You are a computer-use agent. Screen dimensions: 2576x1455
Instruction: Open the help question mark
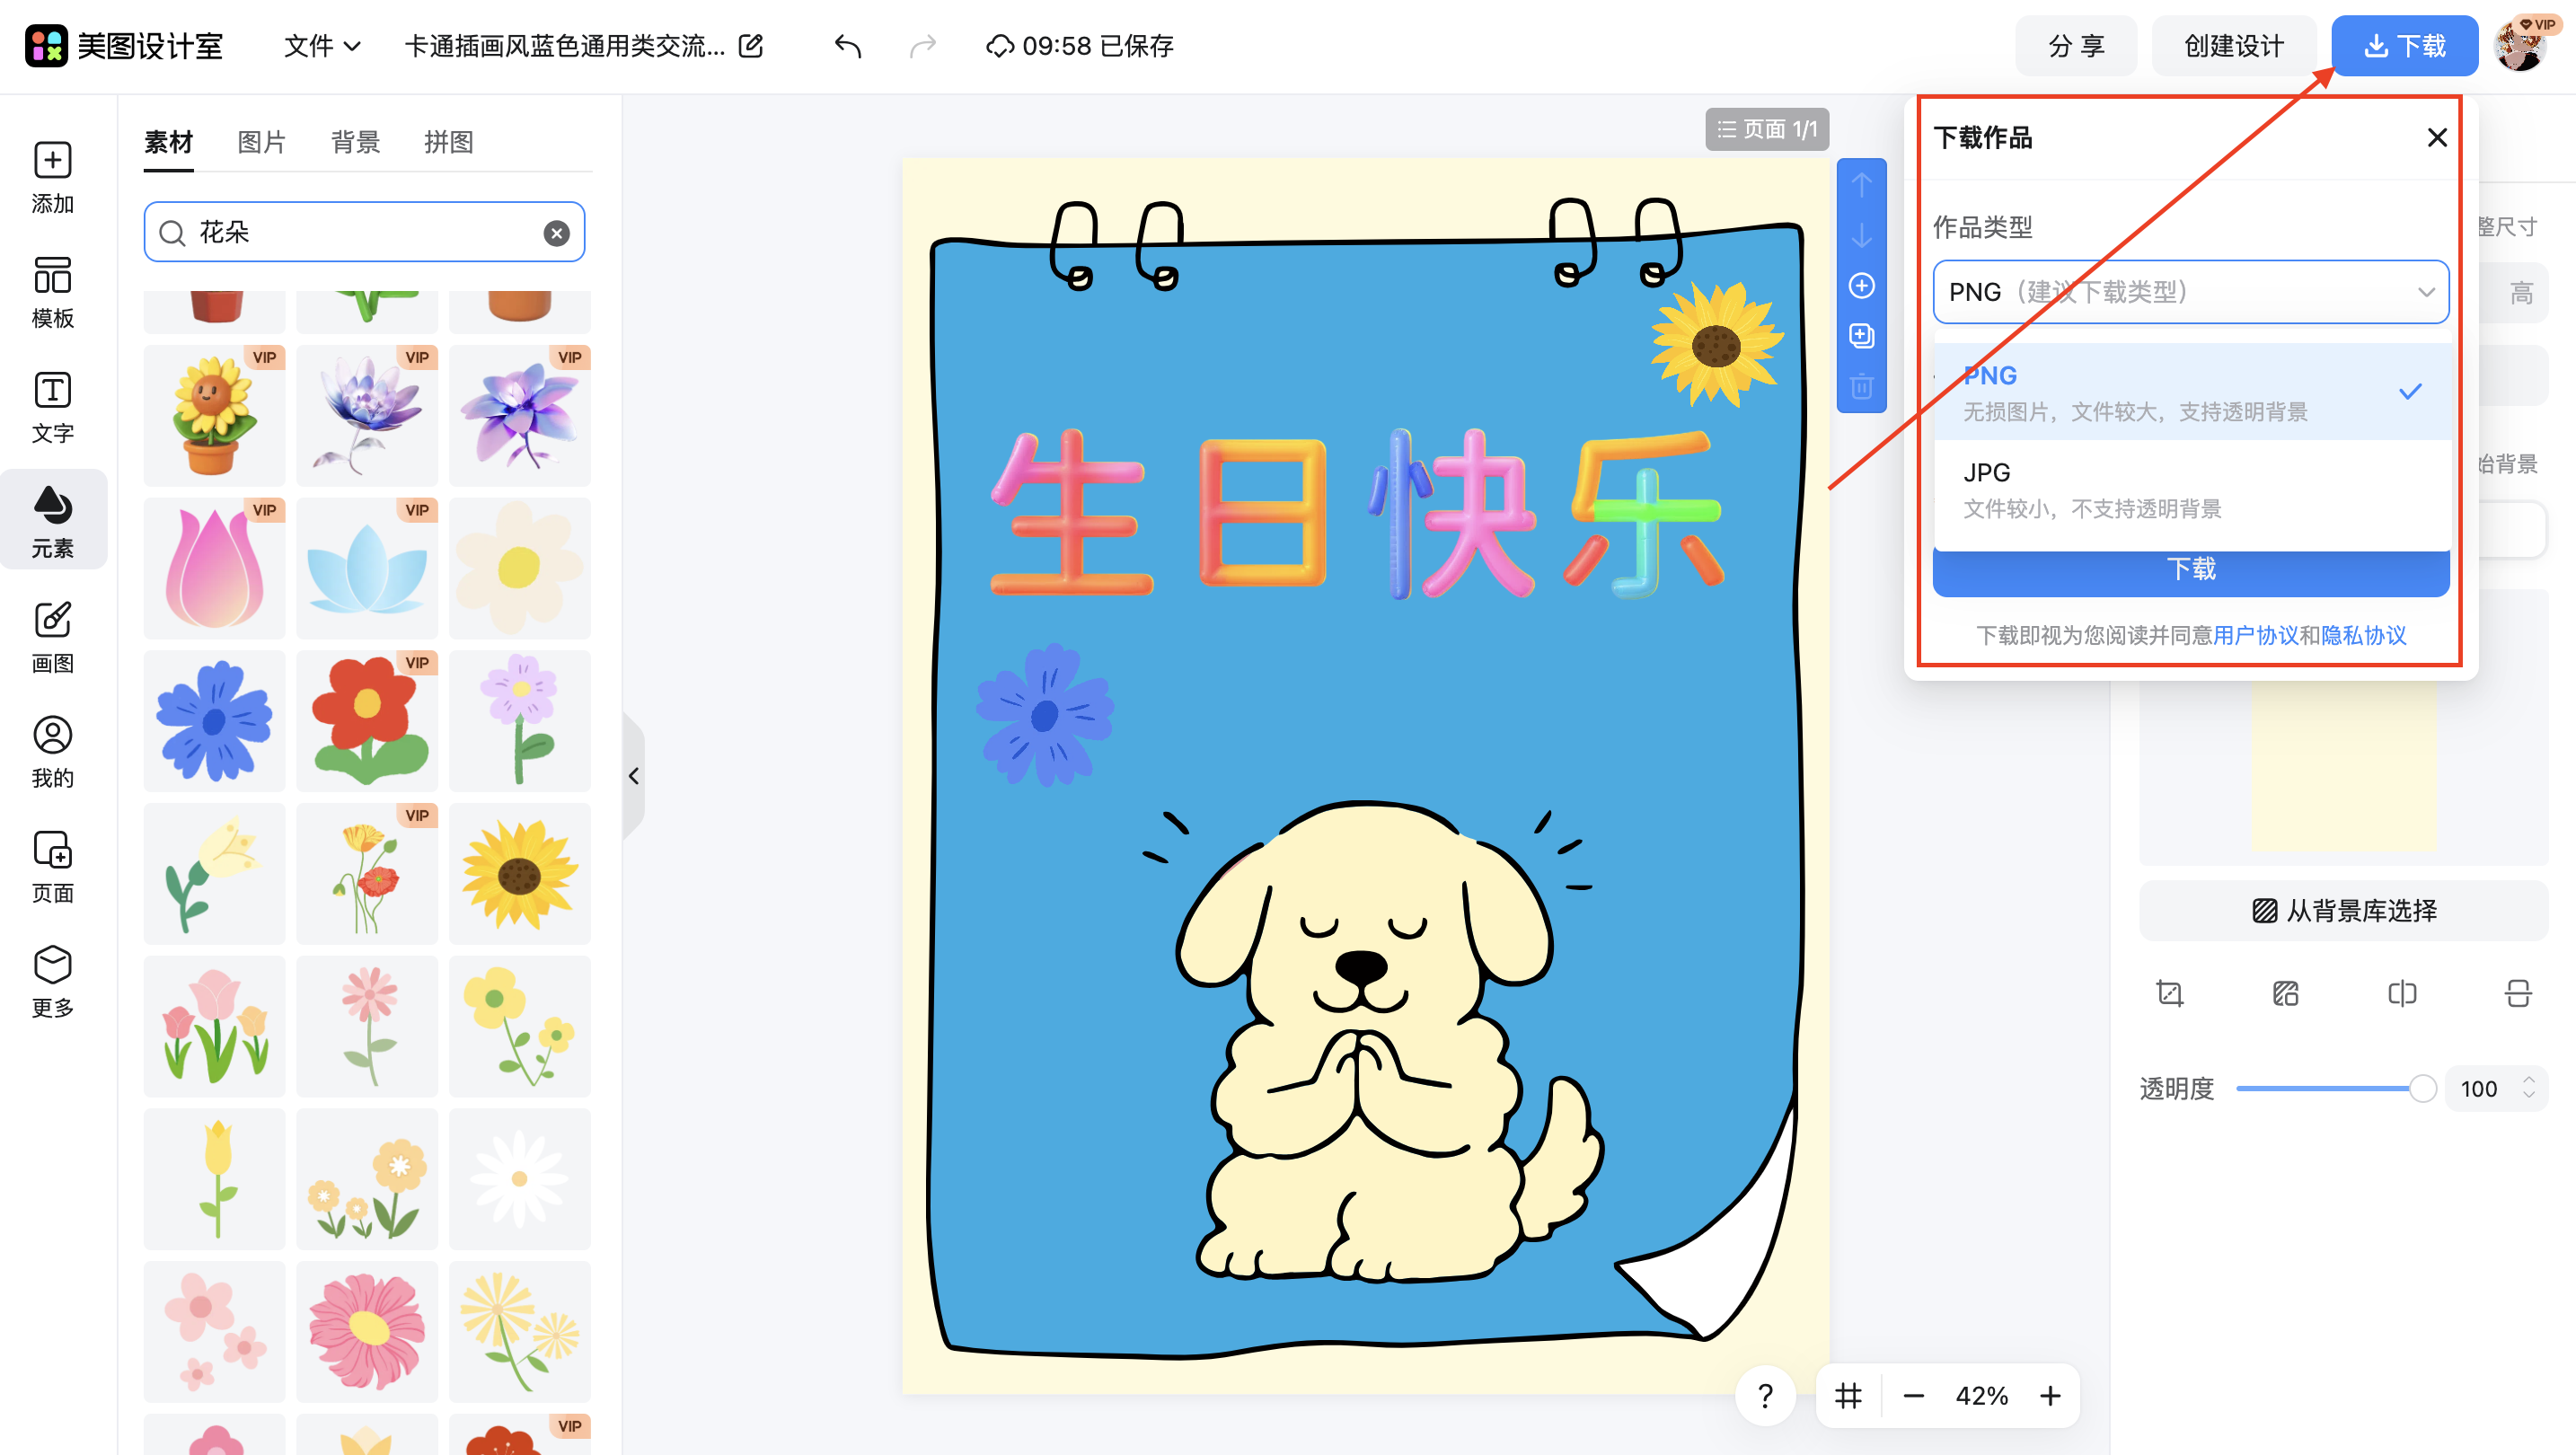1765,1395
